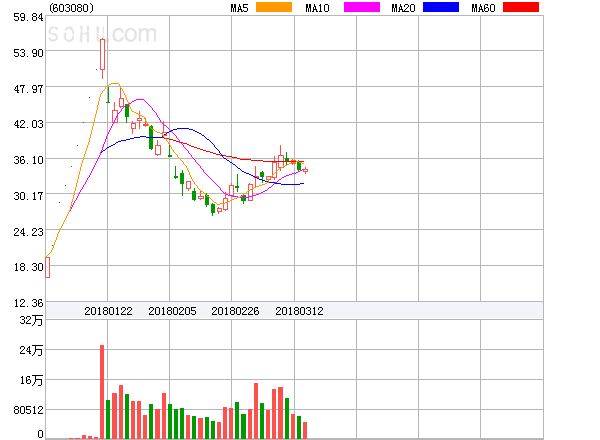Click the first red candlestick near 18.30
Image resolution: width=600 pixels, height=440 pixels.
coord(48,267)
